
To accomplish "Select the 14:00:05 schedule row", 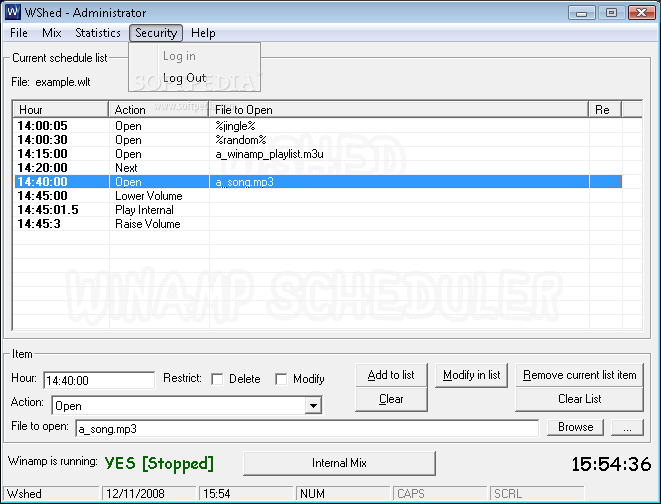I will [x=318, y=126].
